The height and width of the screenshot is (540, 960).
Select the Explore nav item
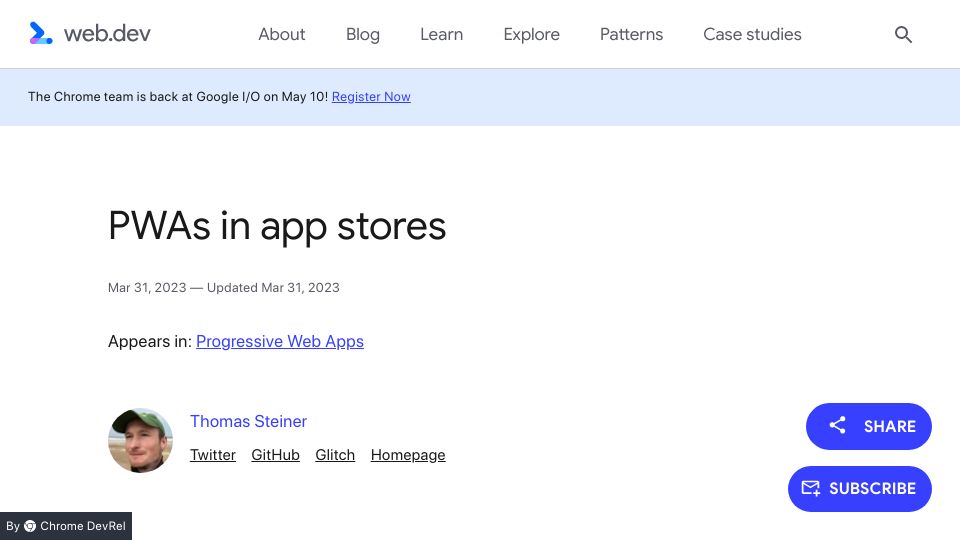click(x=531, y=34)
